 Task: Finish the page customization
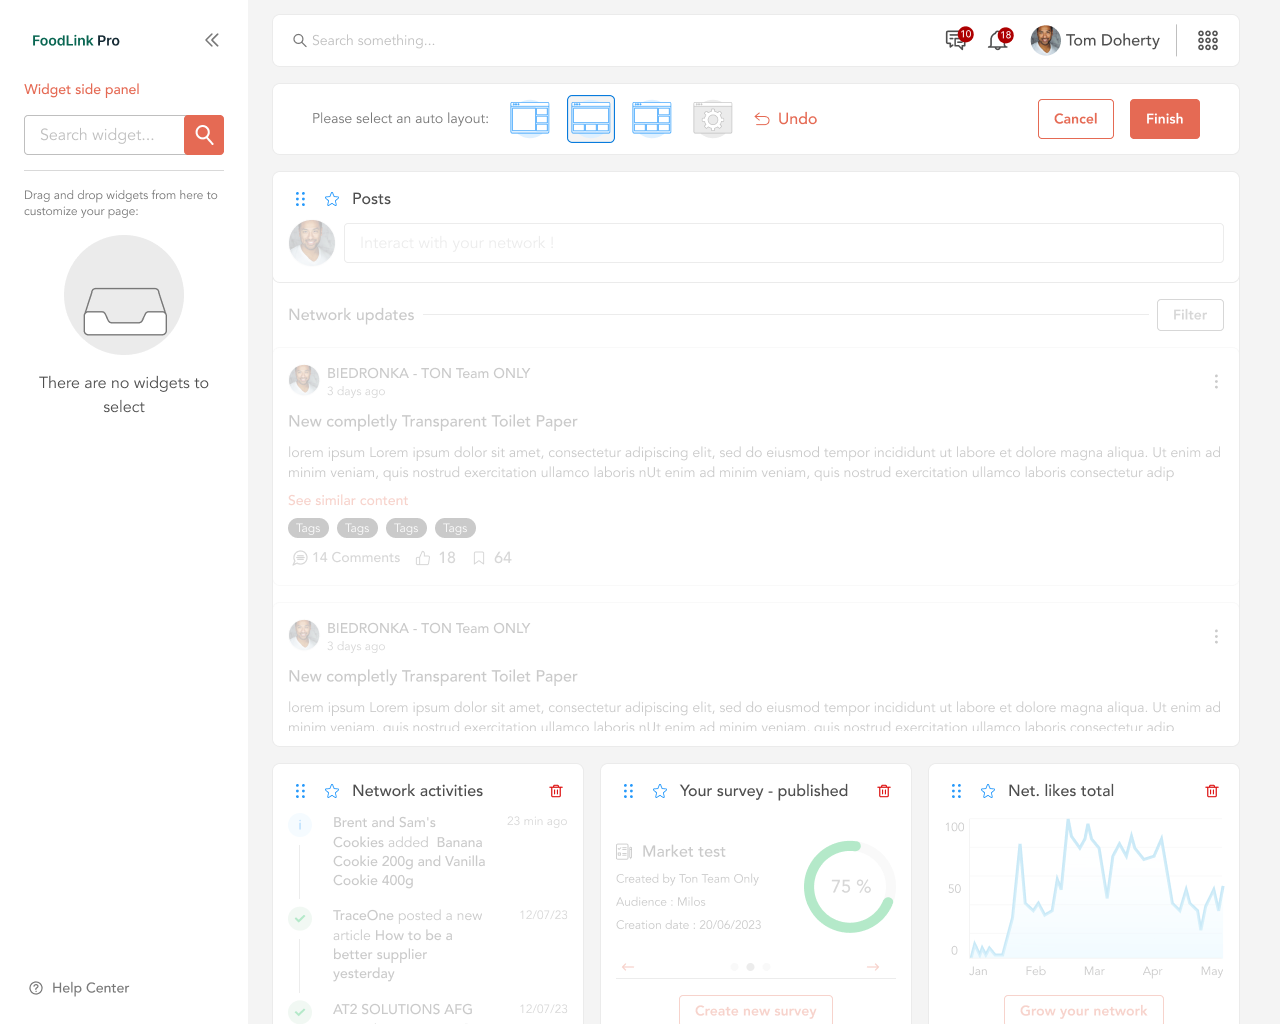(x=1165, y=119)
